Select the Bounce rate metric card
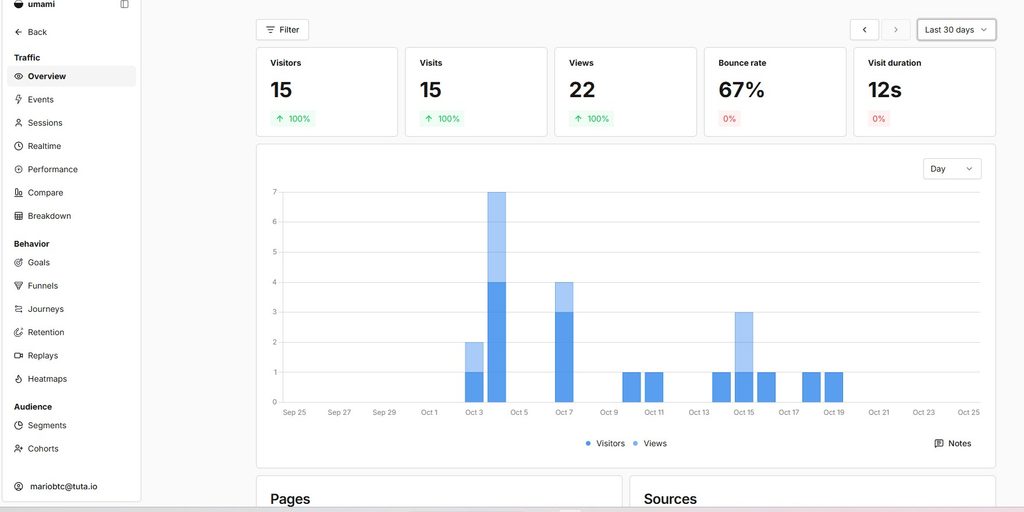 pos(775,91)
